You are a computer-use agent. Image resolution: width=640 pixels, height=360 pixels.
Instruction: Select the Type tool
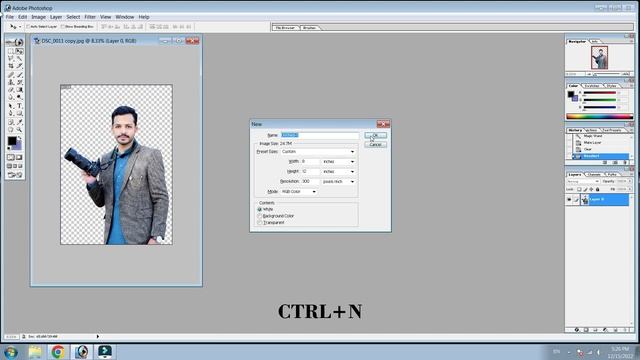point(19,106)
